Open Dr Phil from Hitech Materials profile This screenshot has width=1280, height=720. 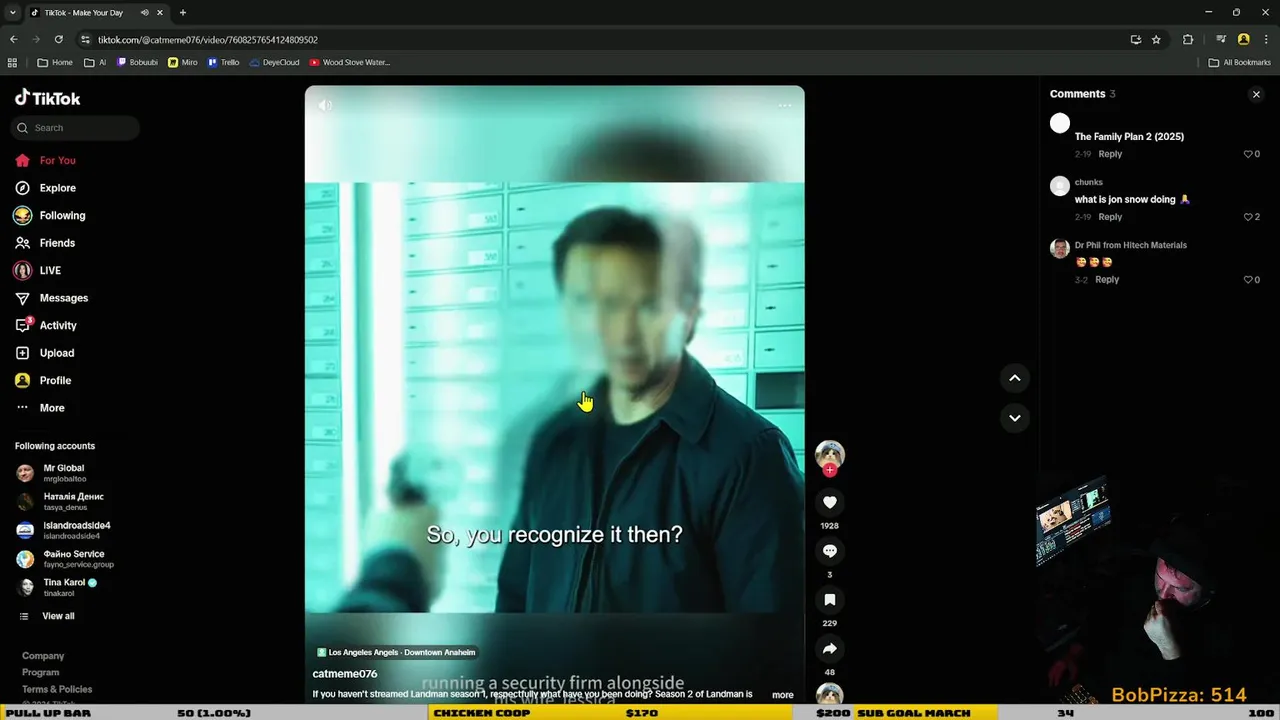tap(1130, 245)
